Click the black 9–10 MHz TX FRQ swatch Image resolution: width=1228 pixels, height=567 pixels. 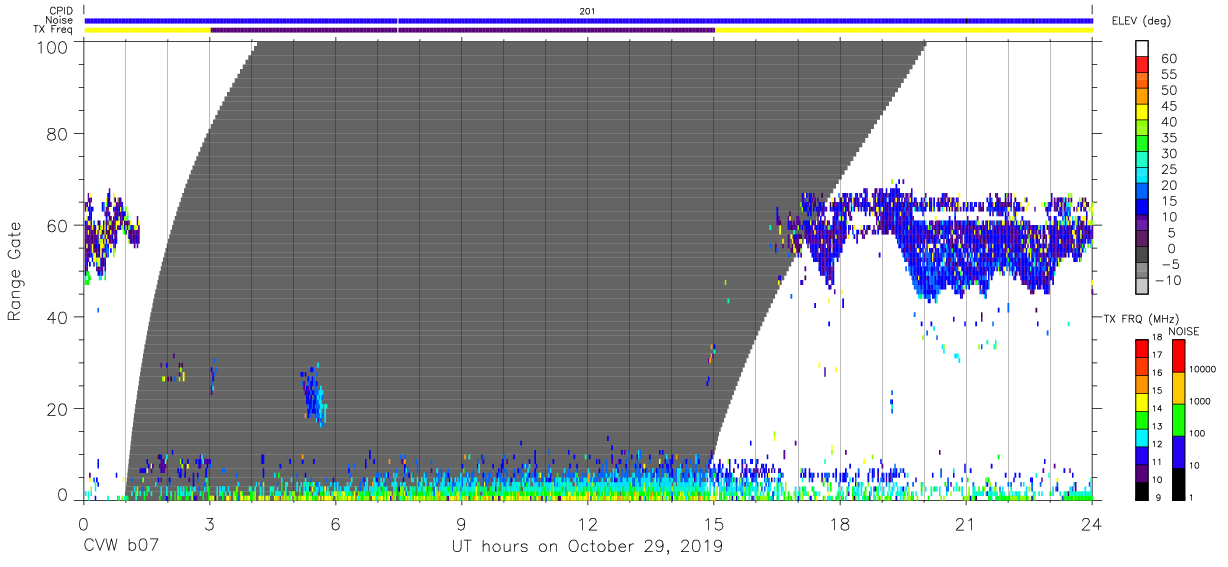[x=1142, y=489]
